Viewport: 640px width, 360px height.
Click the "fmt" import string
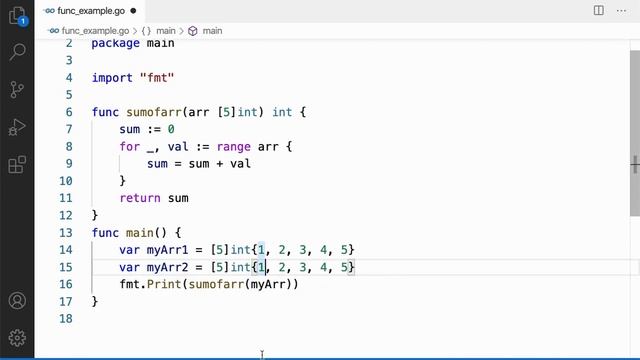click(157, 78)
